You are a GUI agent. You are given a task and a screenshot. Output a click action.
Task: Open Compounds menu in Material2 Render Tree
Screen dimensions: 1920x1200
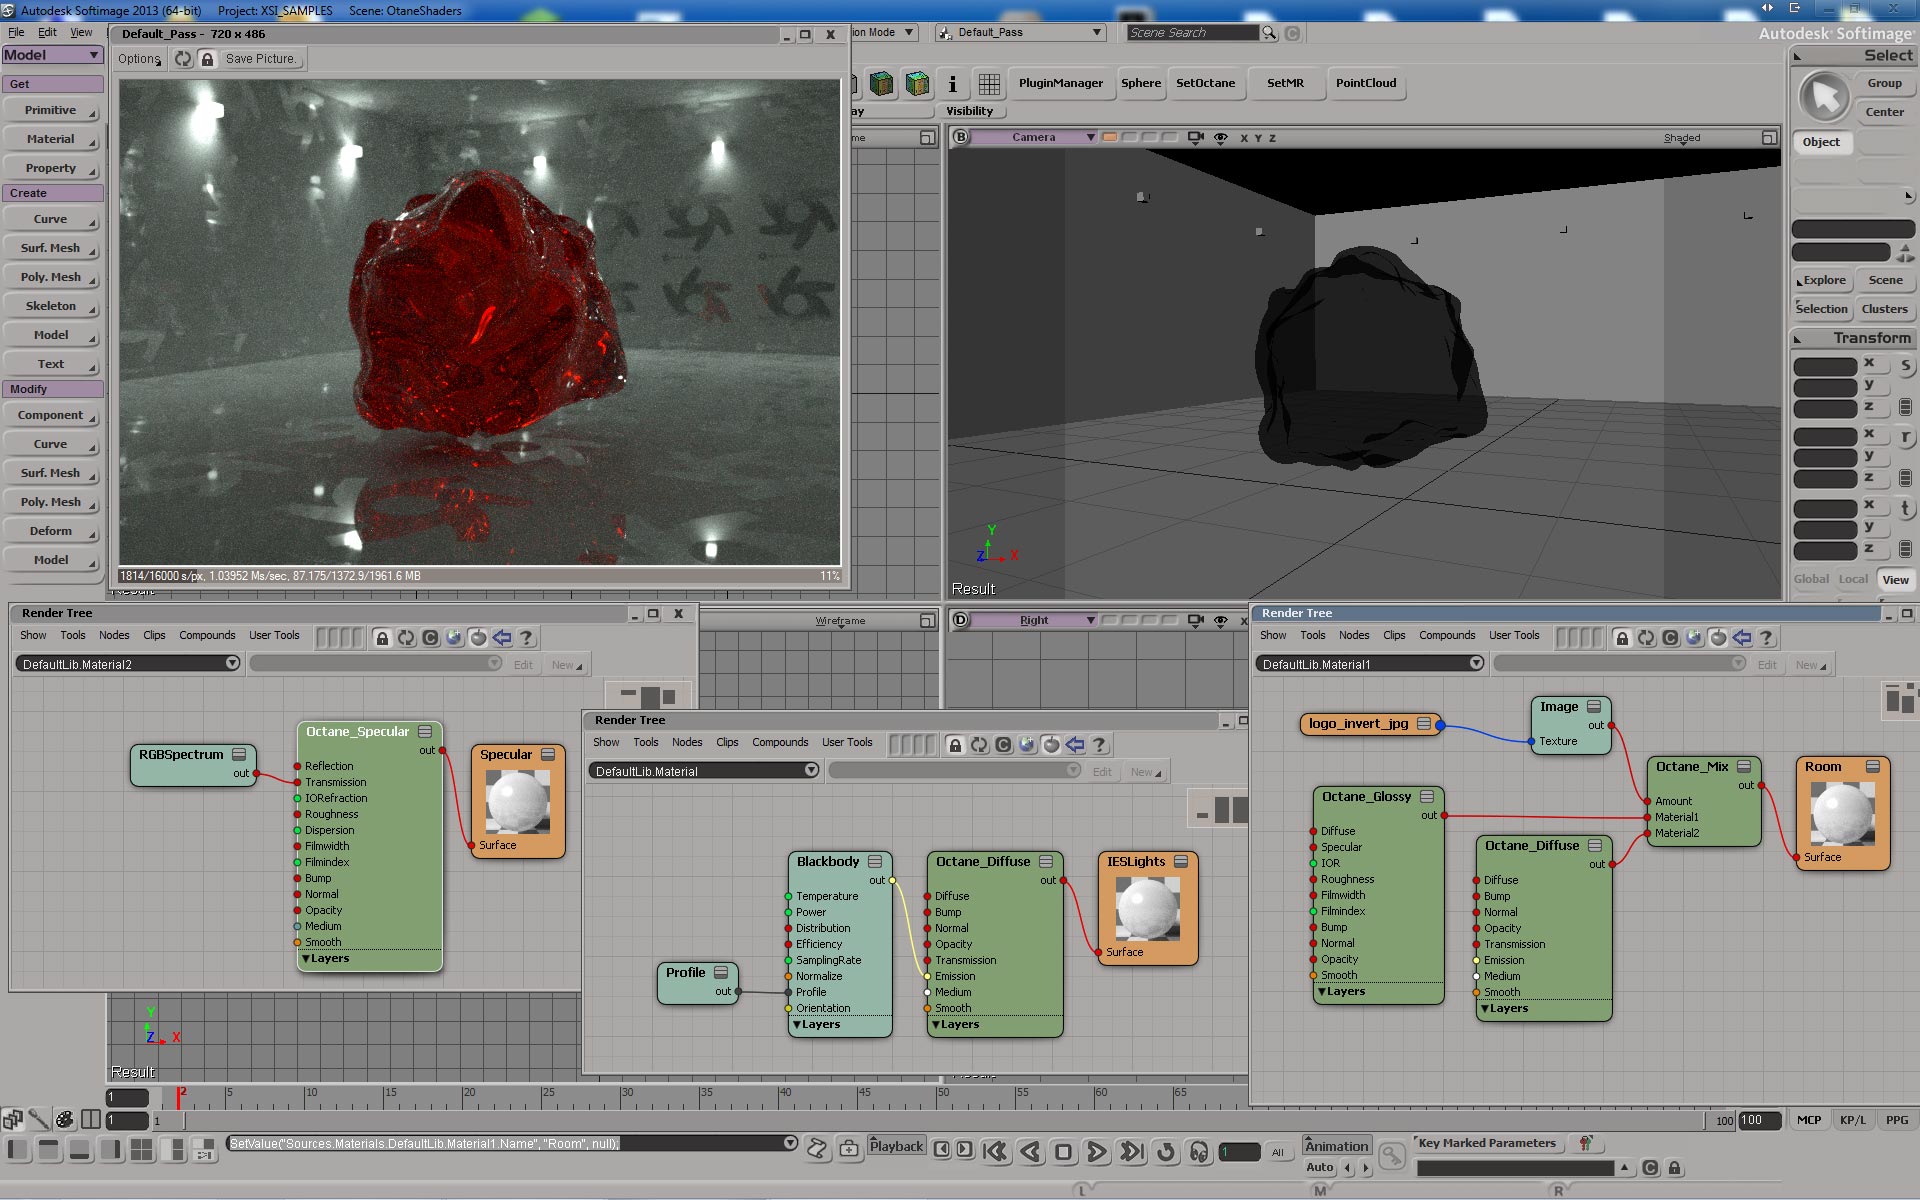207,636
